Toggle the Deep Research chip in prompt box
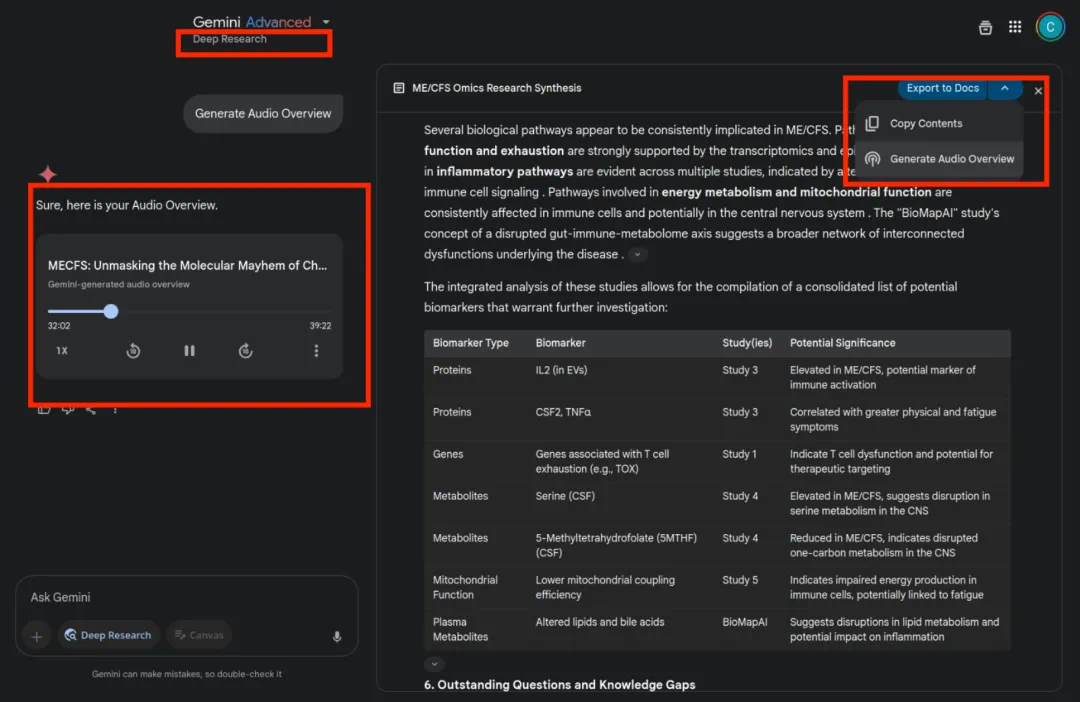This screenshot has width=1080, height=702. tap(108, 635)
